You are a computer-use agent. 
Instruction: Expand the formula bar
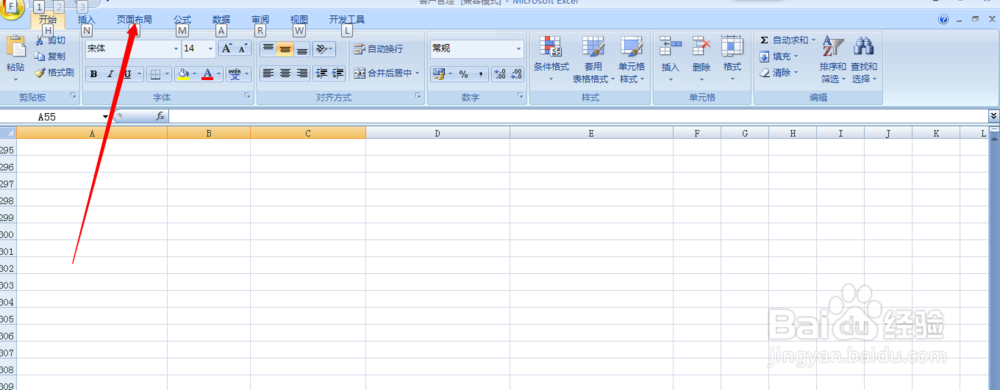[x=993, y=115]
